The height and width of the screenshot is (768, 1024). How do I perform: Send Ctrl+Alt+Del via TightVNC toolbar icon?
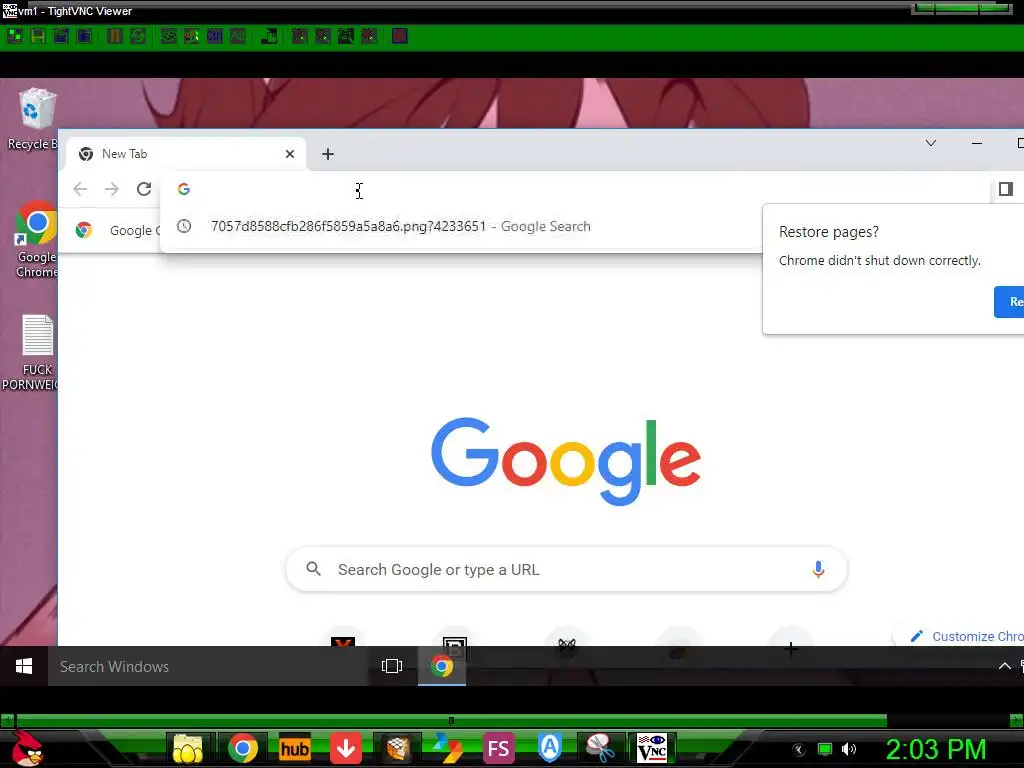(168, 36)
